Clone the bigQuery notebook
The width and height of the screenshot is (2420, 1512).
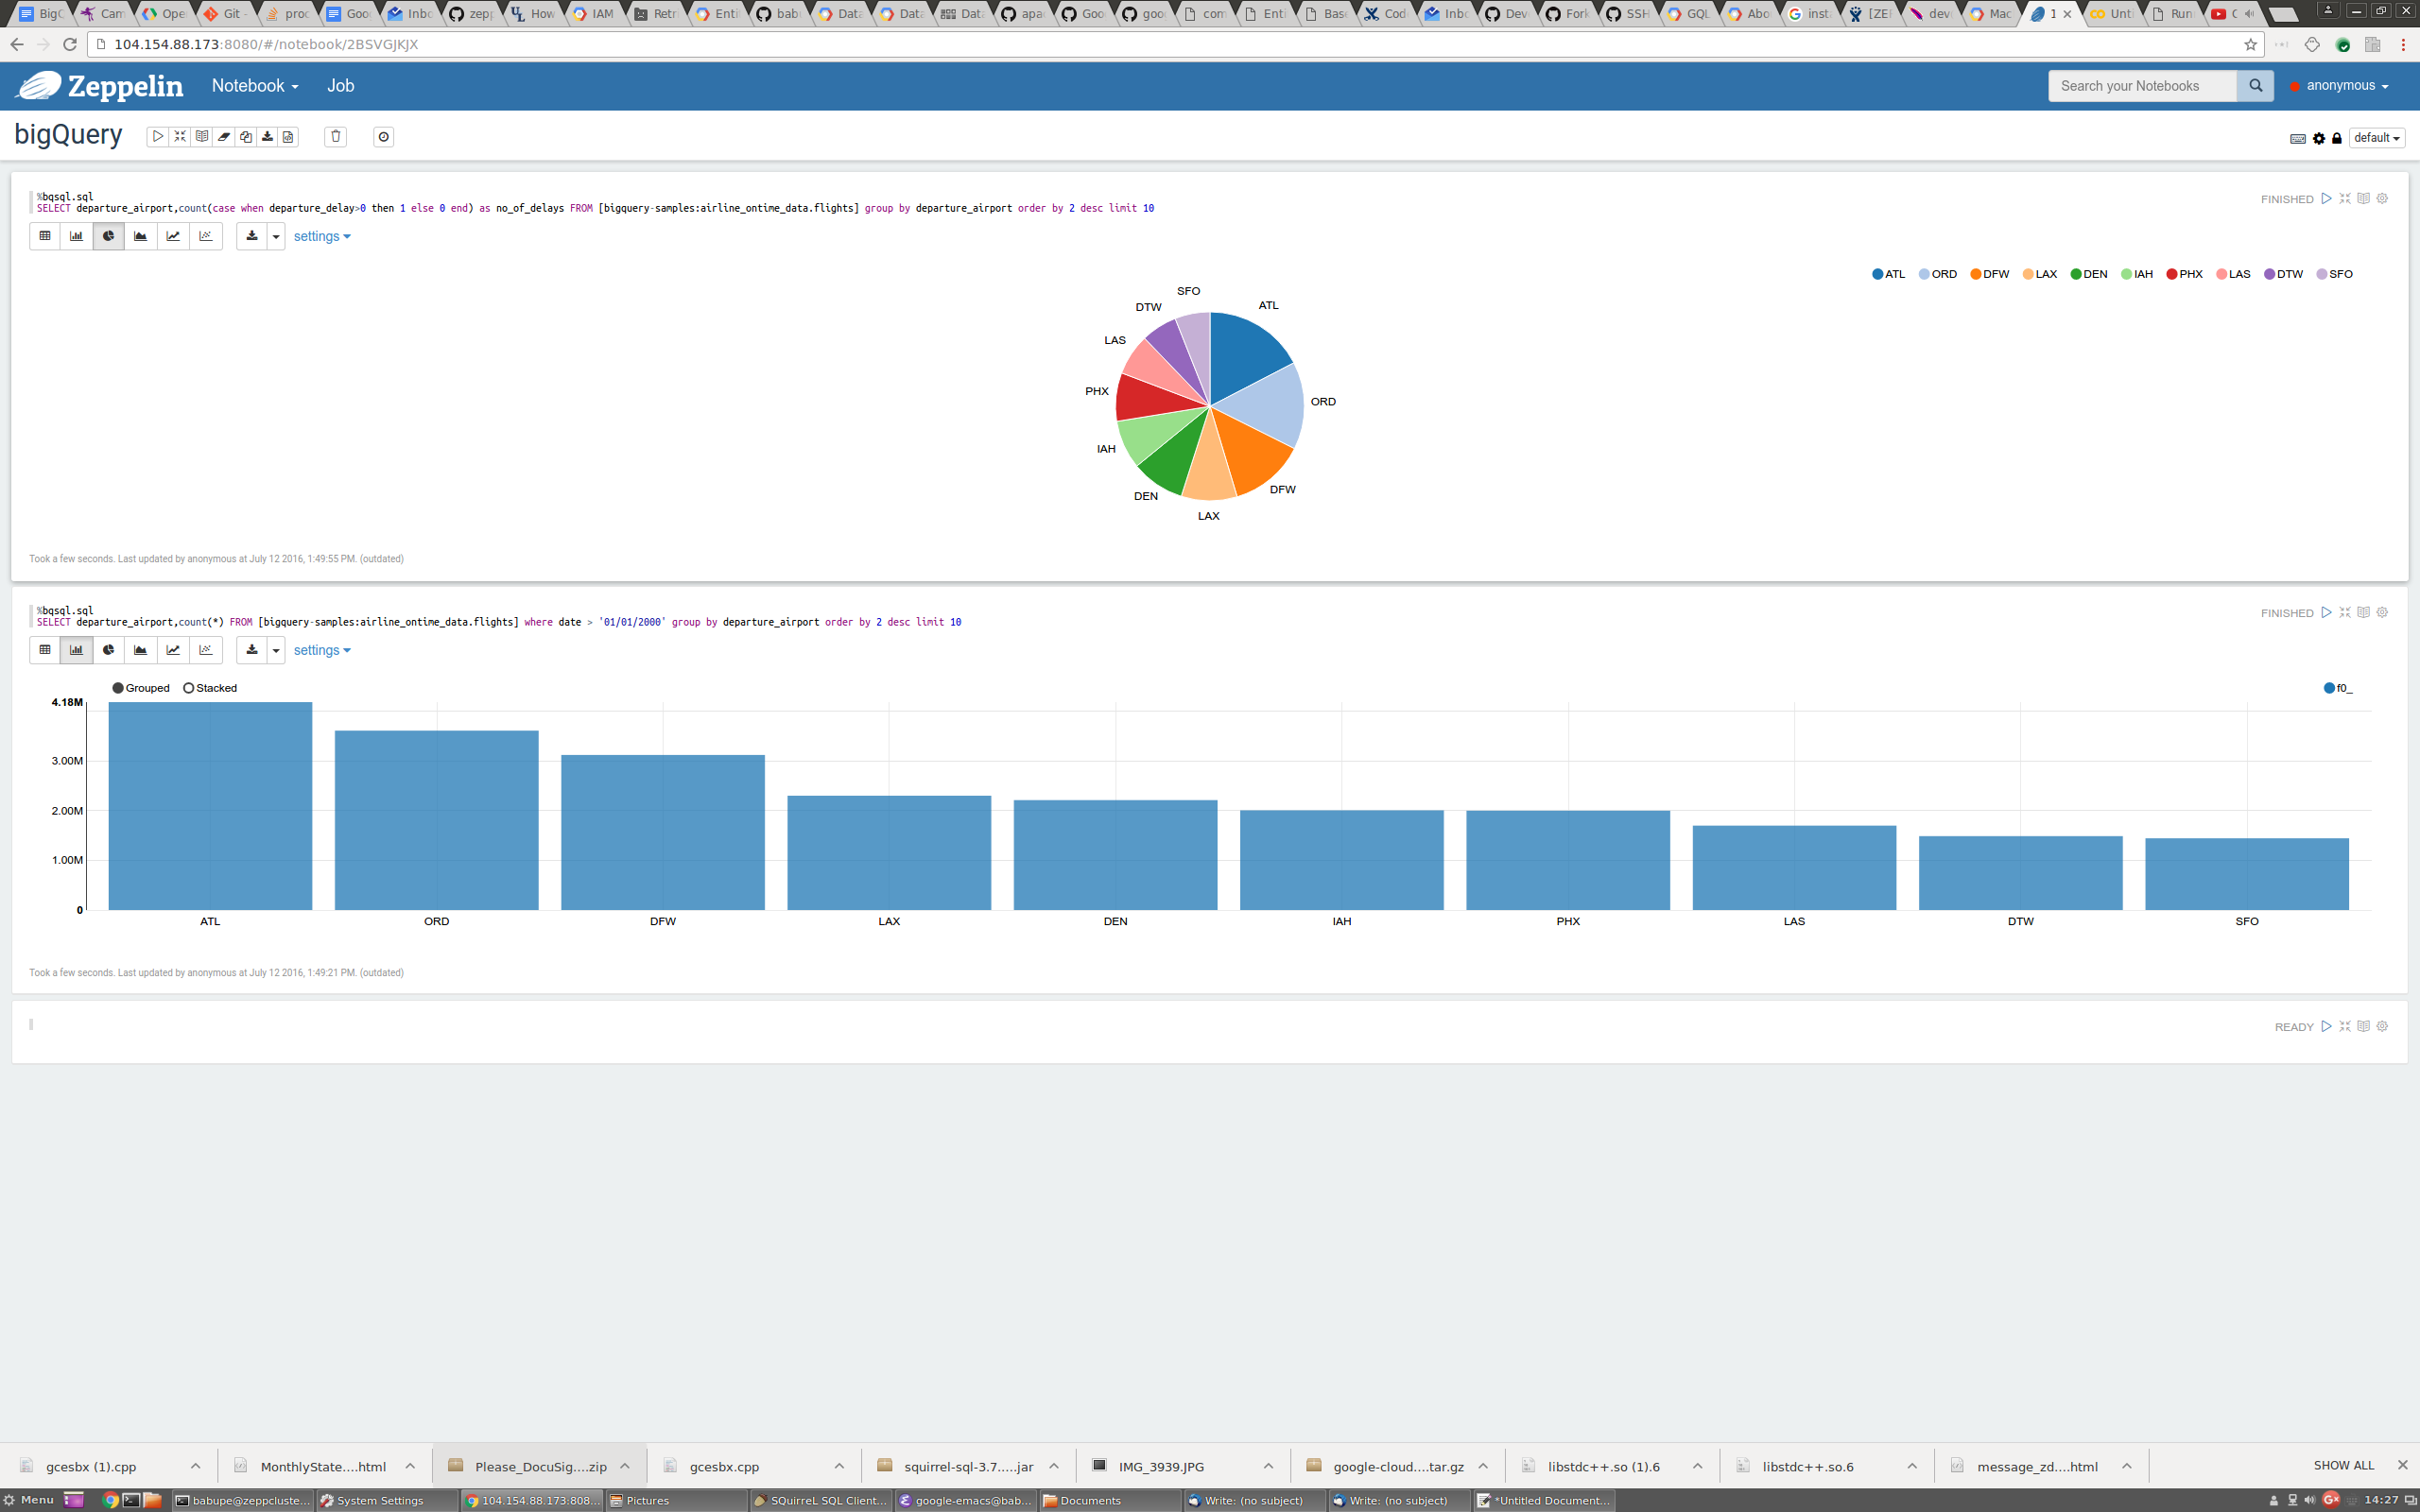[246, 137]
